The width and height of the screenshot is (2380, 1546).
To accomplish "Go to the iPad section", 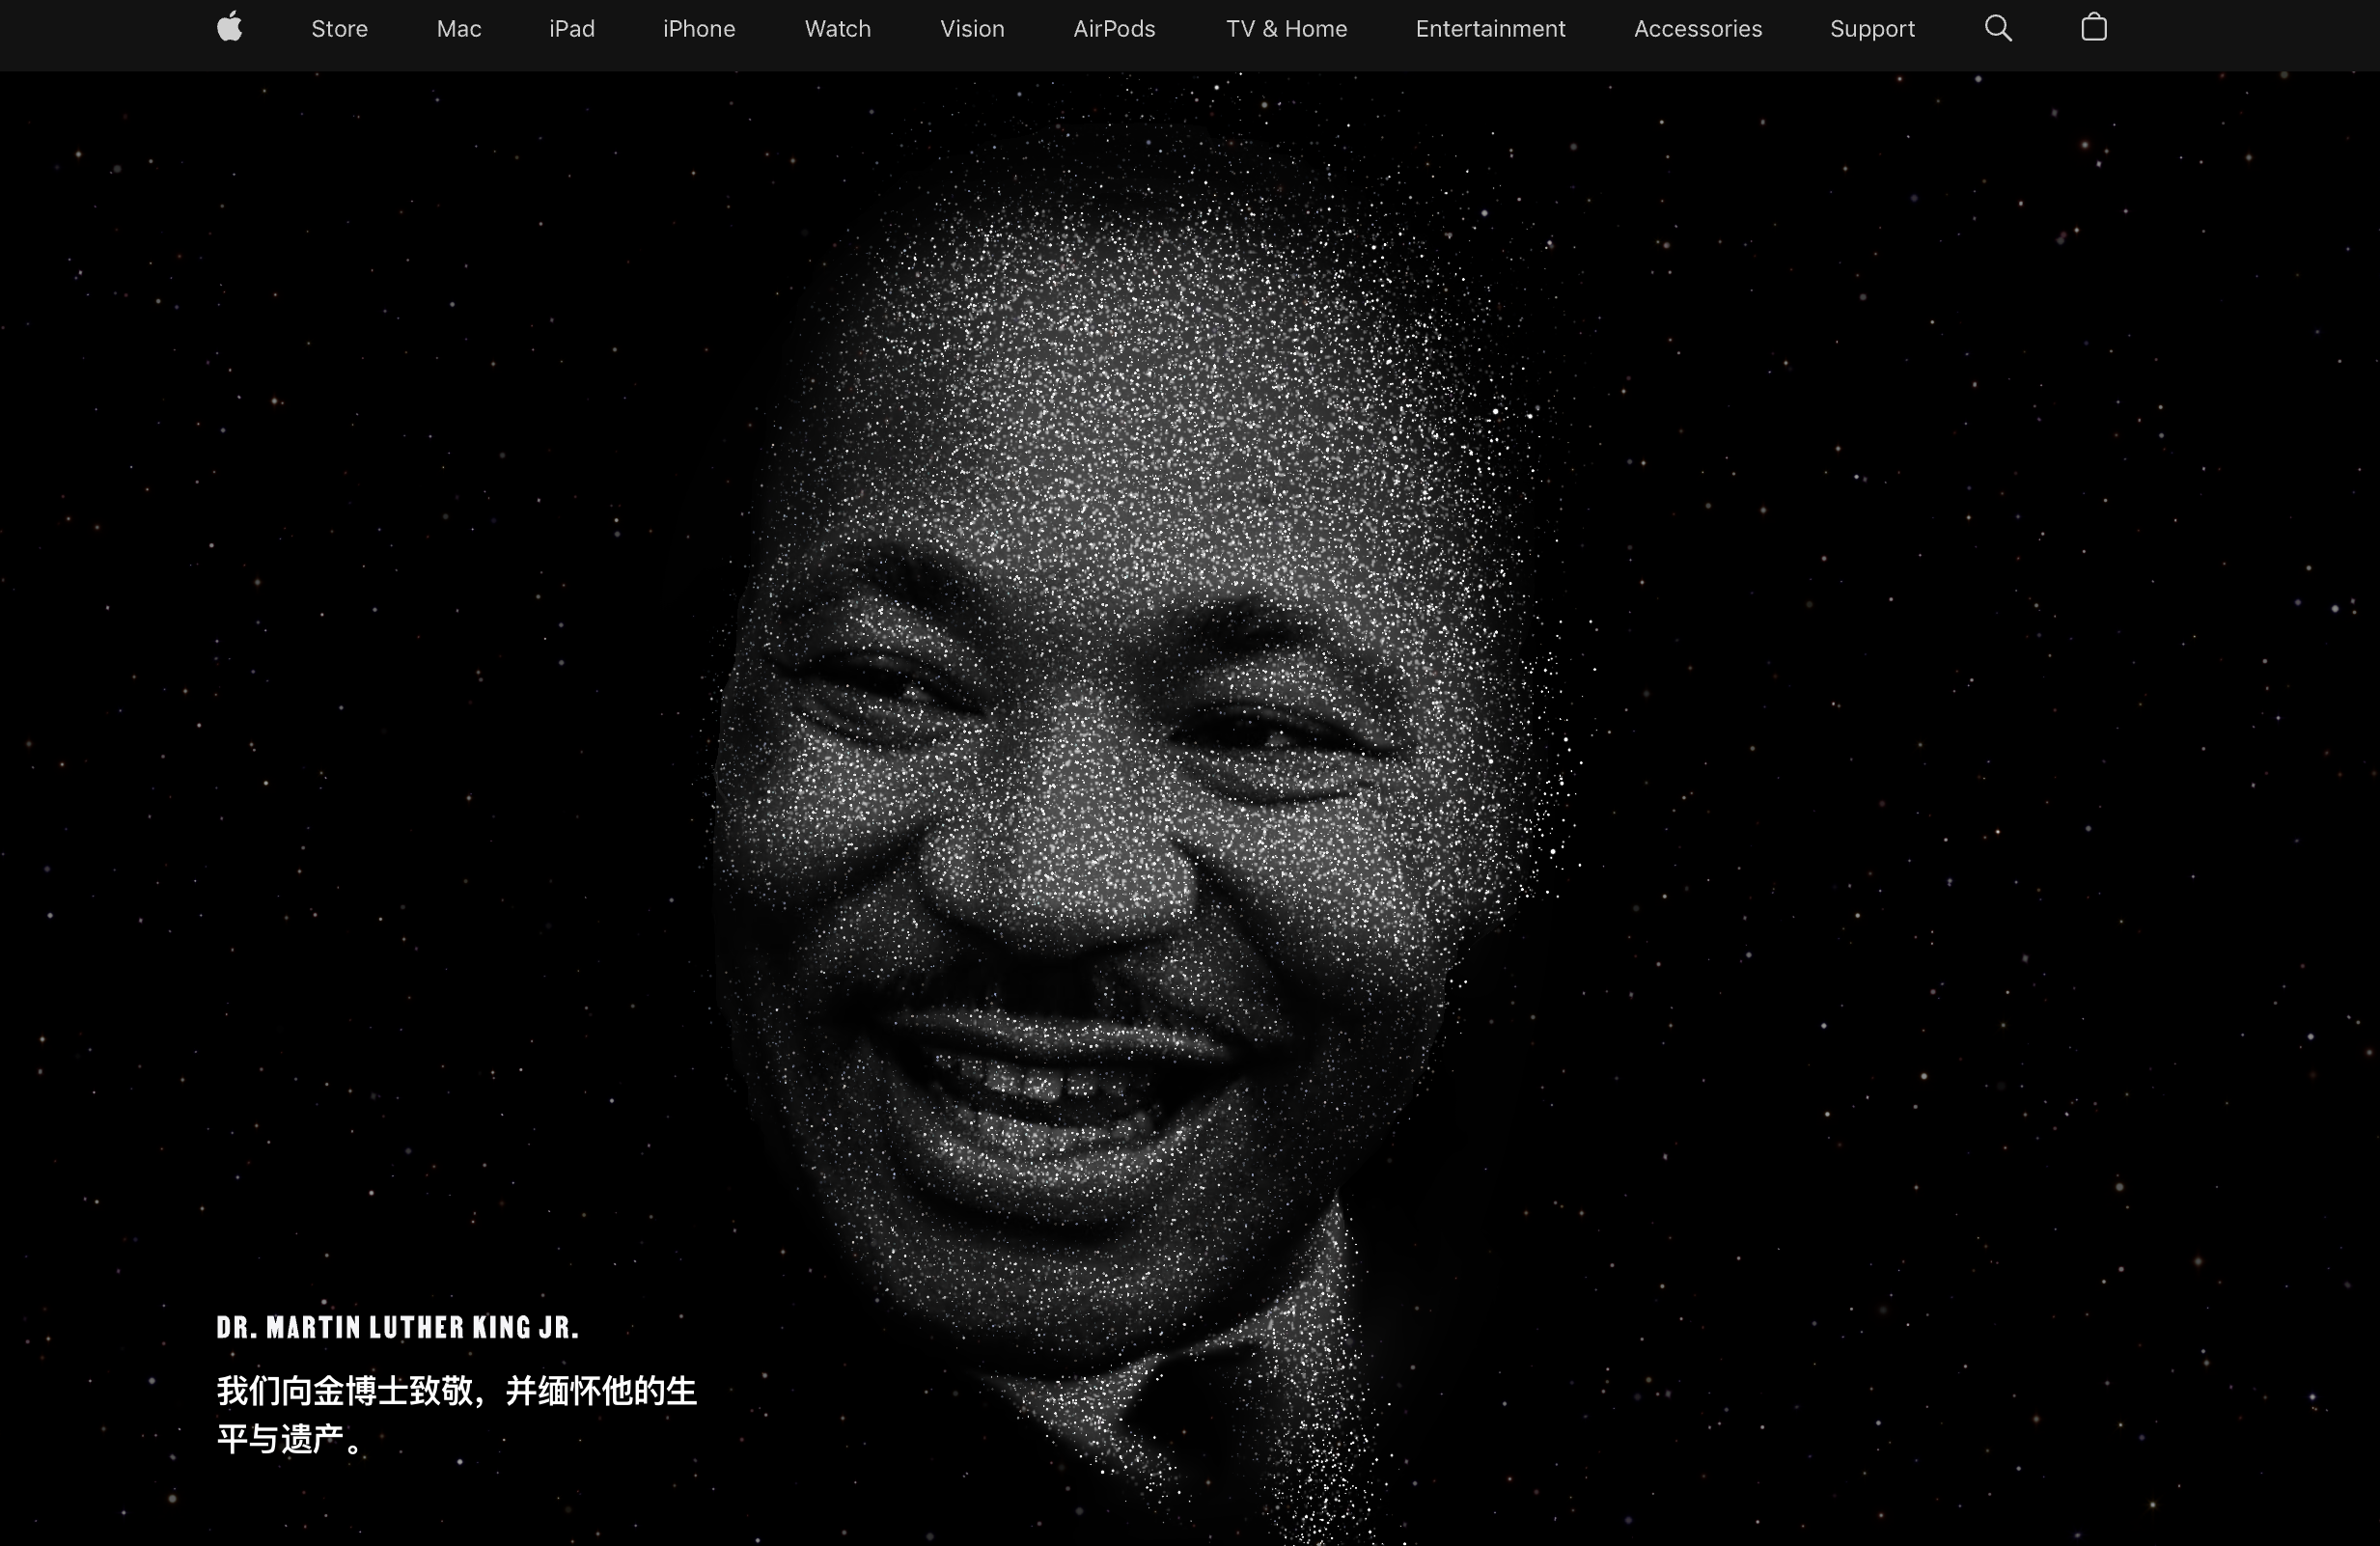I will [x=572, y=29].
